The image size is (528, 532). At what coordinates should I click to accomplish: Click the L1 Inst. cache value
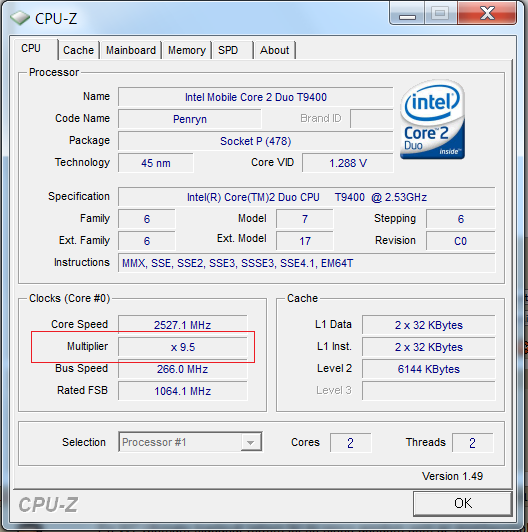click(x=429, y=347)
